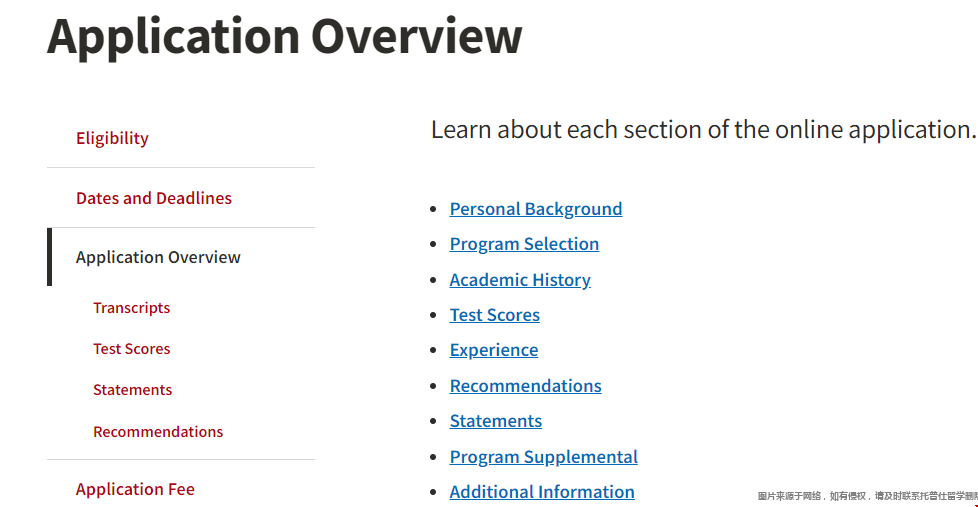Screen dimensions: 978x507
Task: Open the Program Supplemental link
Action: [x=543, y=457]
